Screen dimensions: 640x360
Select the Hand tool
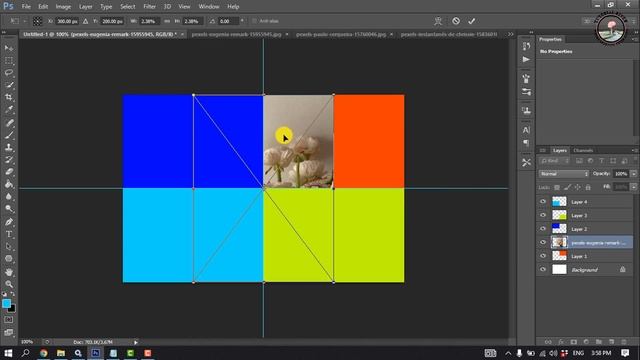(x=9, y=272)
